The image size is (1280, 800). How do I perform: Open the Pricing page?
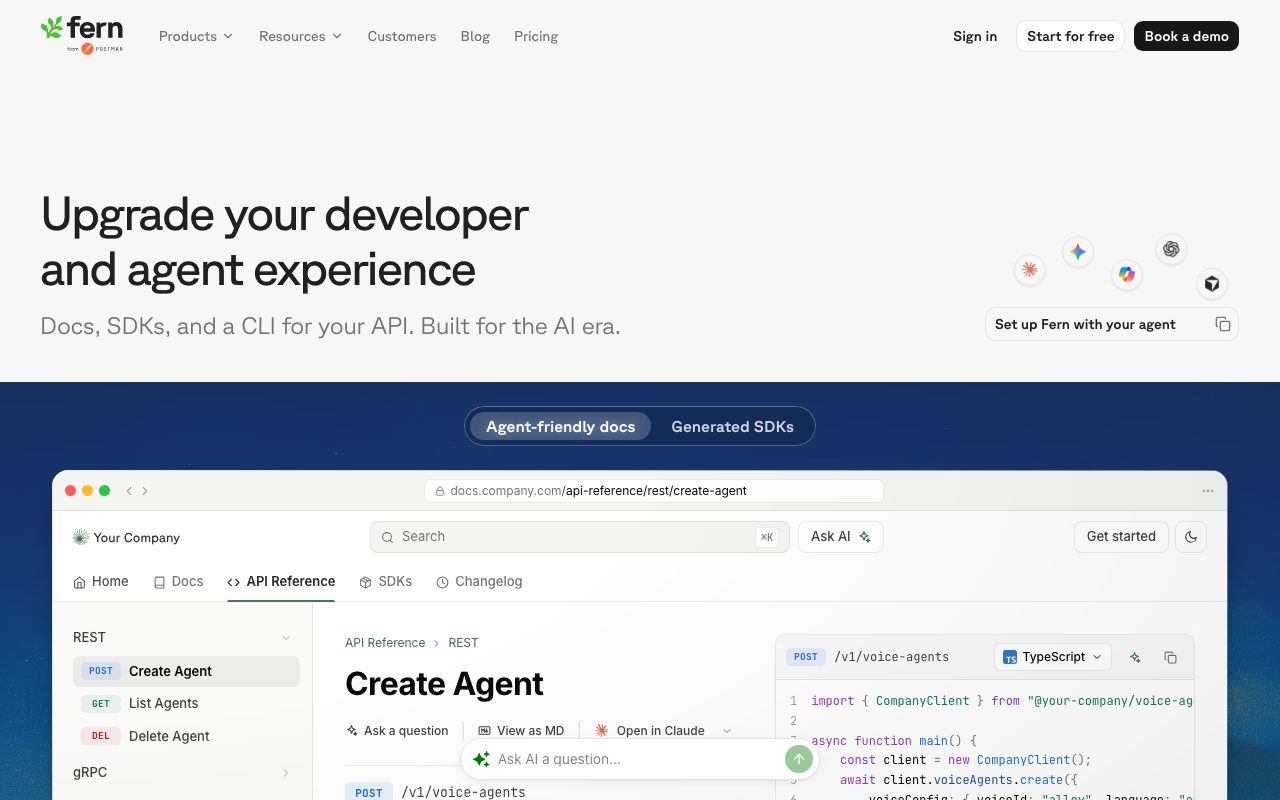click(x=536, y=36)
